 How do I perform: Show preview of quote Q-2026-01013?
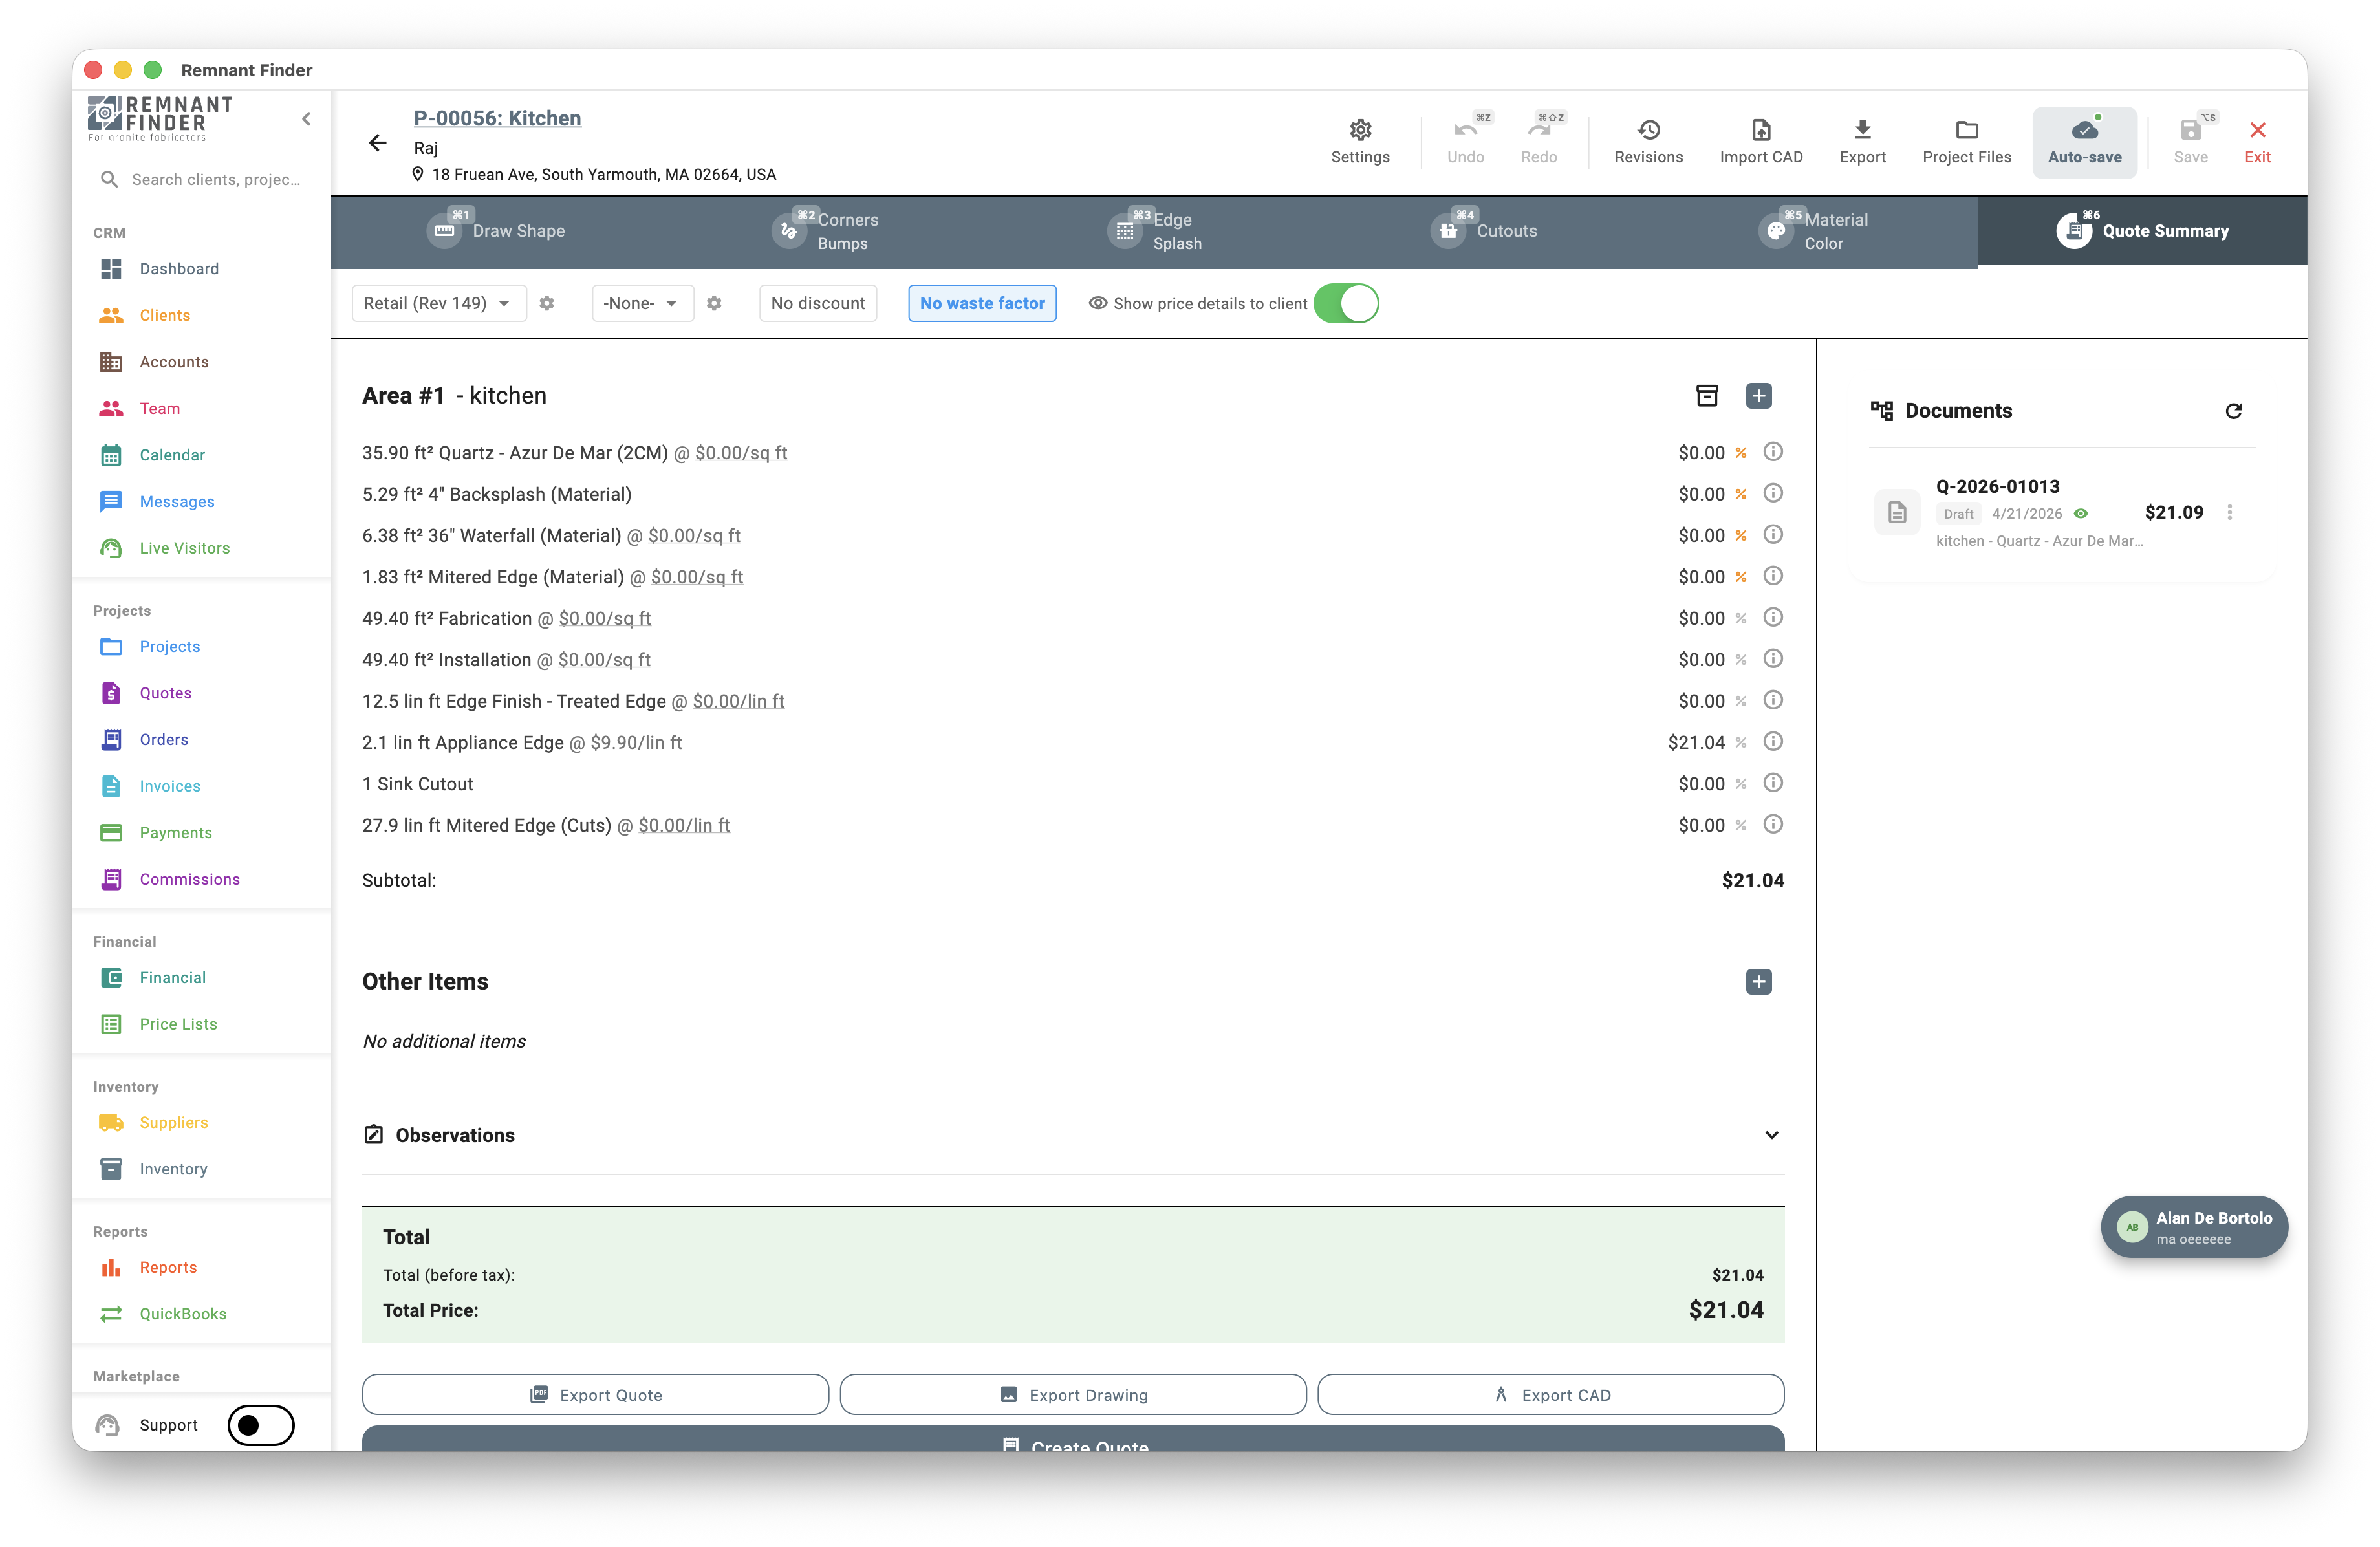(x=2082, y=513)
